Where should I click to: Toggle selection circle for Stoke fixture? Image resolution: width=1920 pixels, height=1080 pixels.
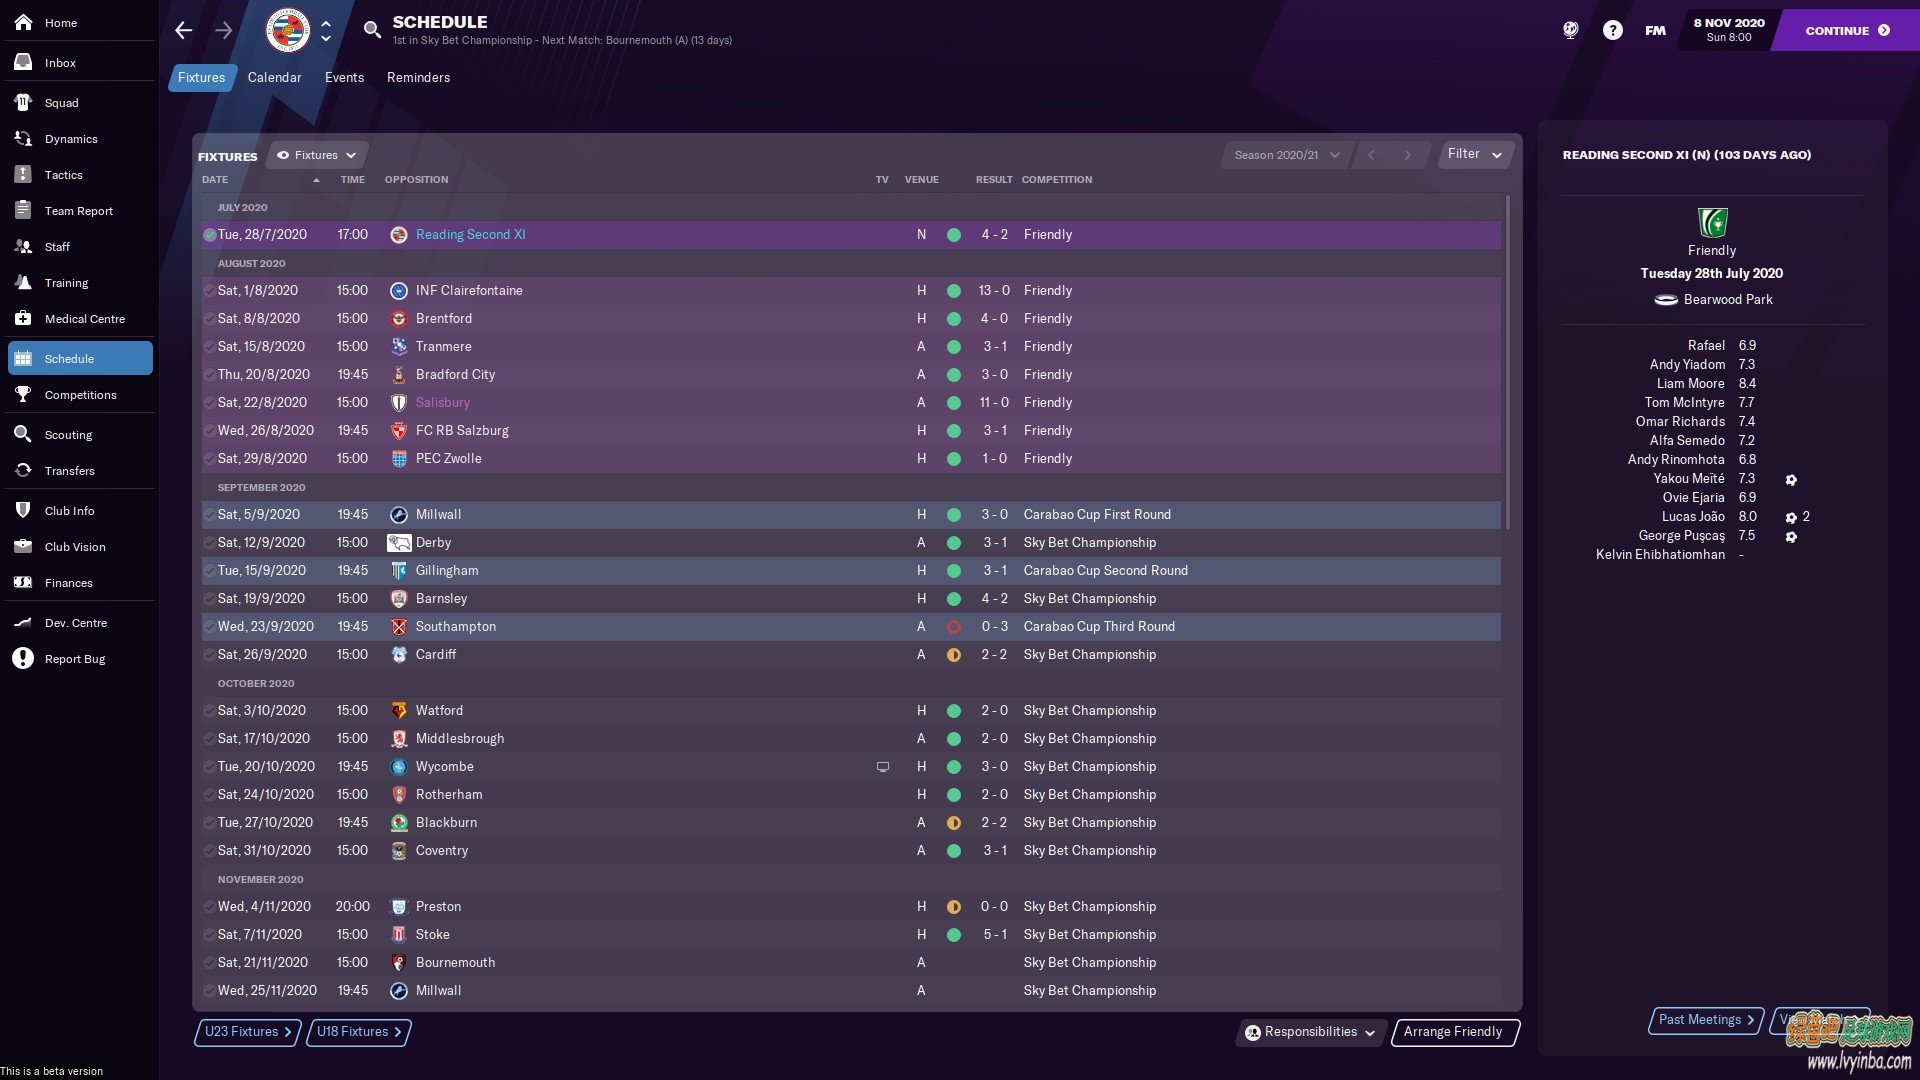(x=210, y=934)
